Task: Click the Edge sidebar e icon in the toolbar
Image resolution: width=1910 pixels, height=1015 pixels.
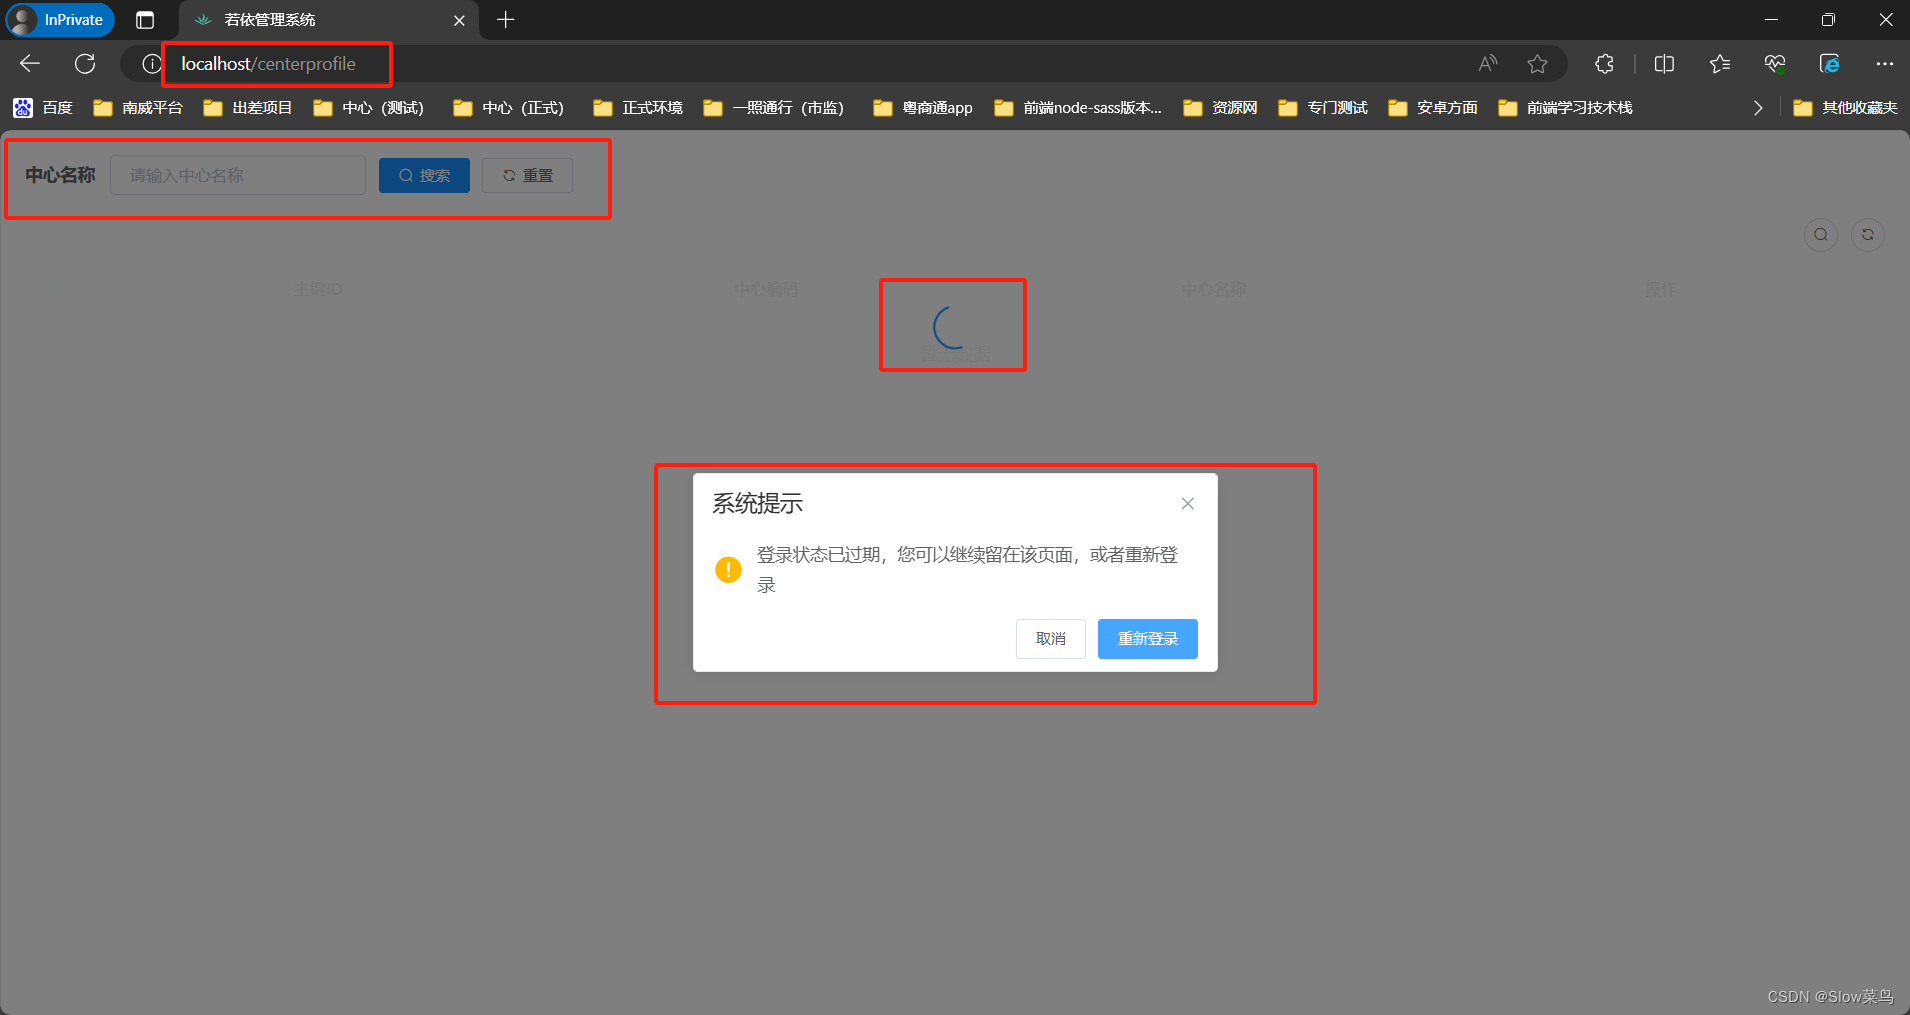Action: point(1829,64)
